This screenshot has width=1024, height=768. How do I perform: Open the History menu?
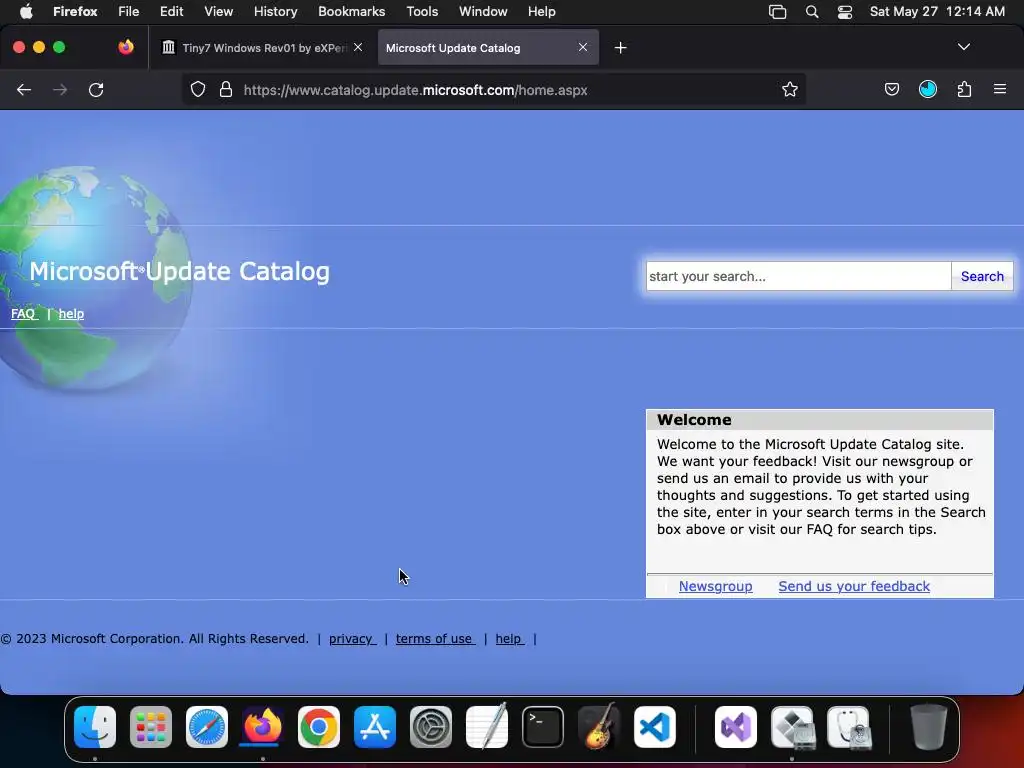tap(275, 12)
